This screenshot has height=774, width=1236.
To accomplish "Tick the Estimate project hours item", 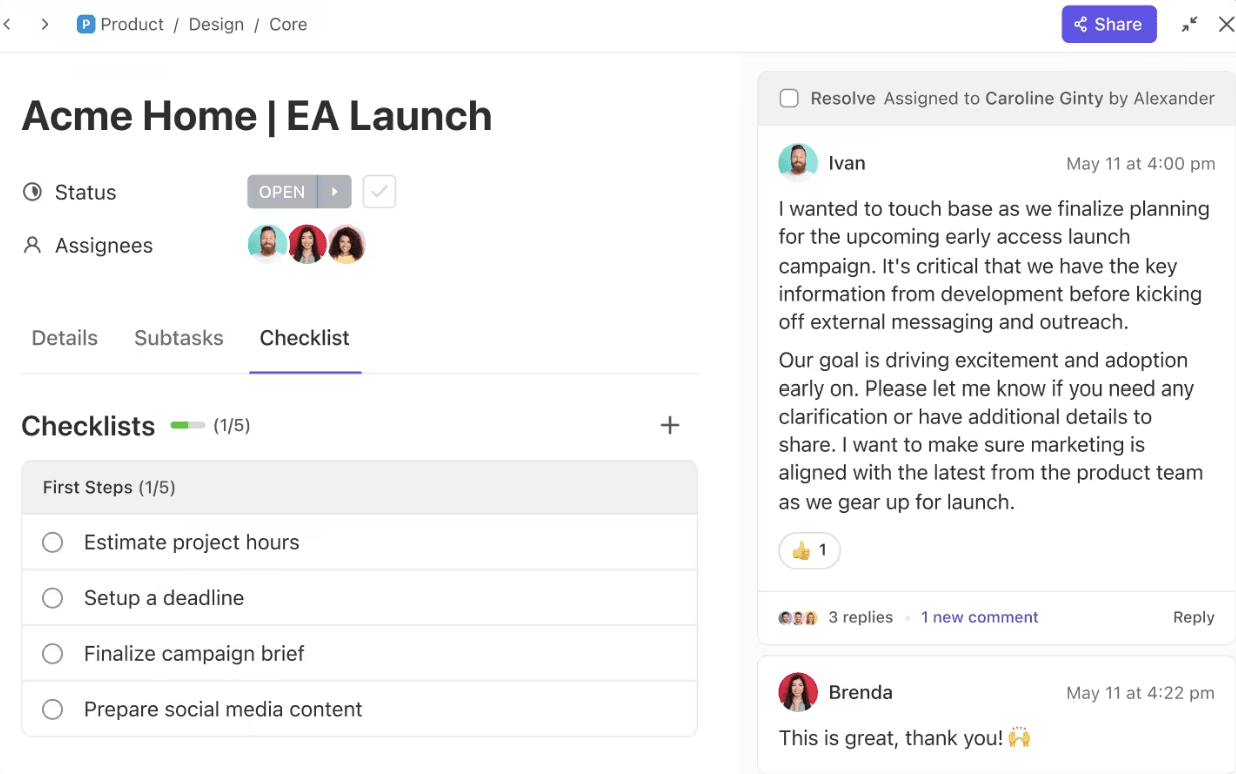I will [x=52, y=542].
